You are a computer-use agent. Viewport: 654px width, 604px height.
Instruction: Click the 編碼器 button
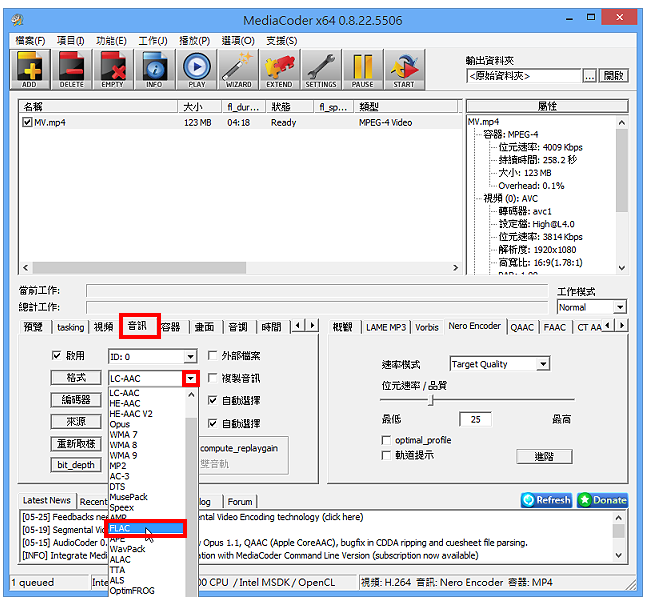point(76,400)
